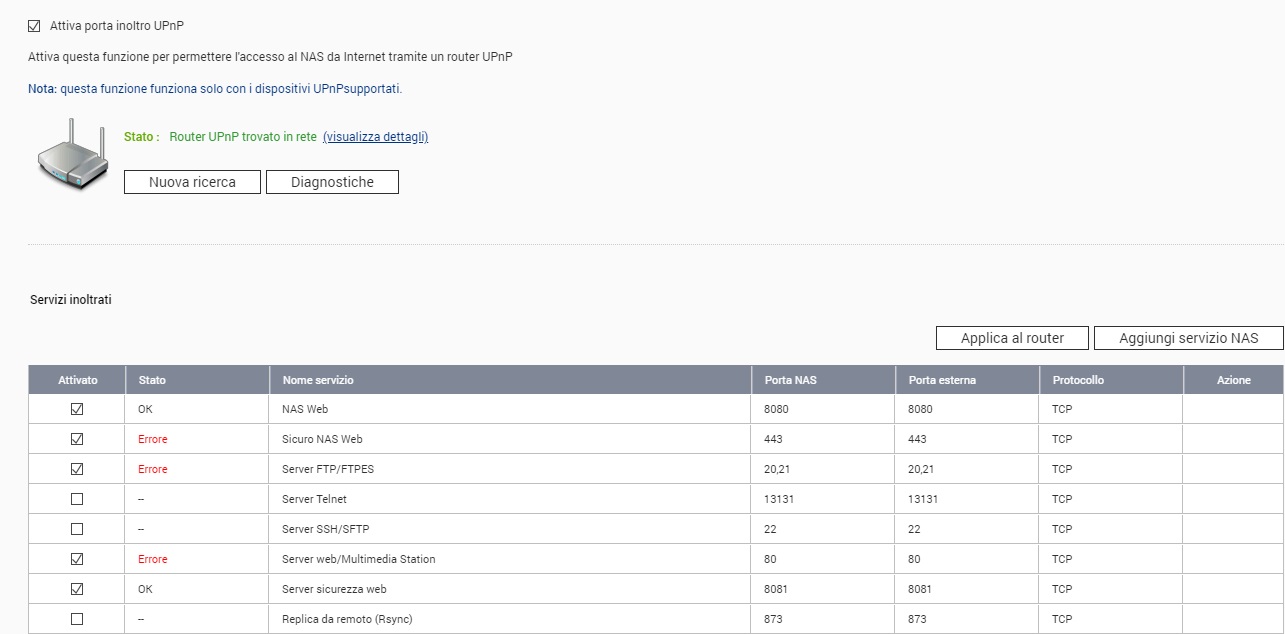The width and height of the screenshot is (1285, 634).
Task: Enable the Server Telnet checkbox
Action: coord(77,499)
